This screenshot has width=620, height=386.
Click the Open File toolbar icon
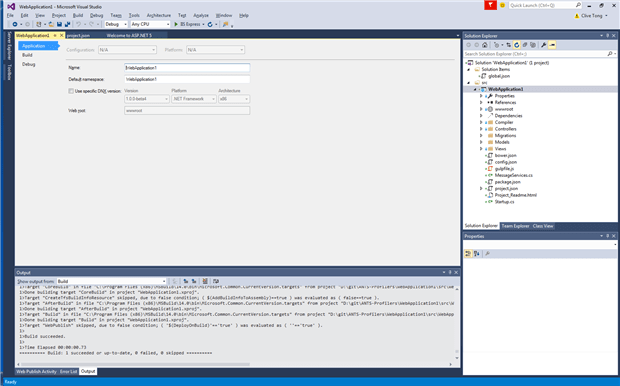pos(51,24)
